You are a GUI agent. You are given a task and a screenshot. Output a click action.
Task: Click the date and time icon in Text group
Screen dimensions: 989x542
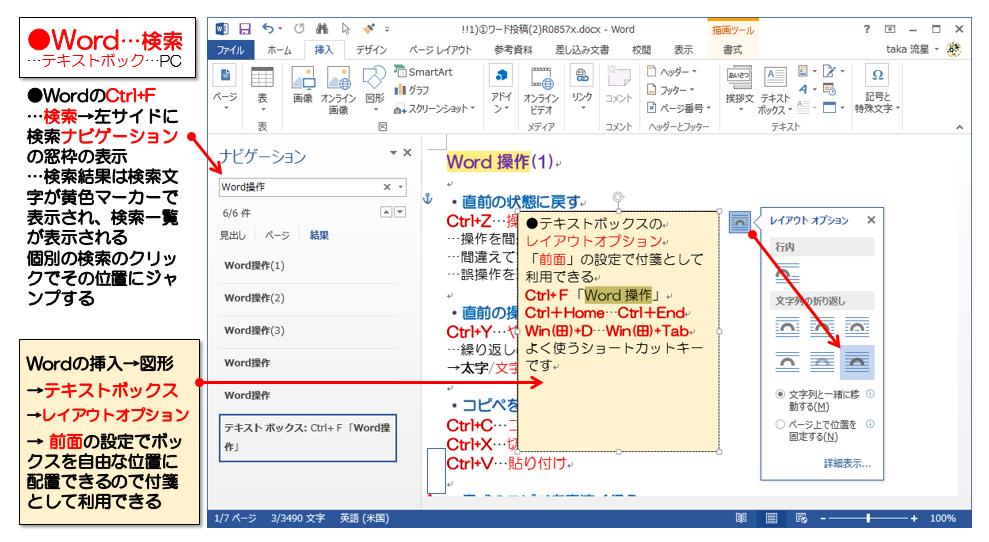829,90
